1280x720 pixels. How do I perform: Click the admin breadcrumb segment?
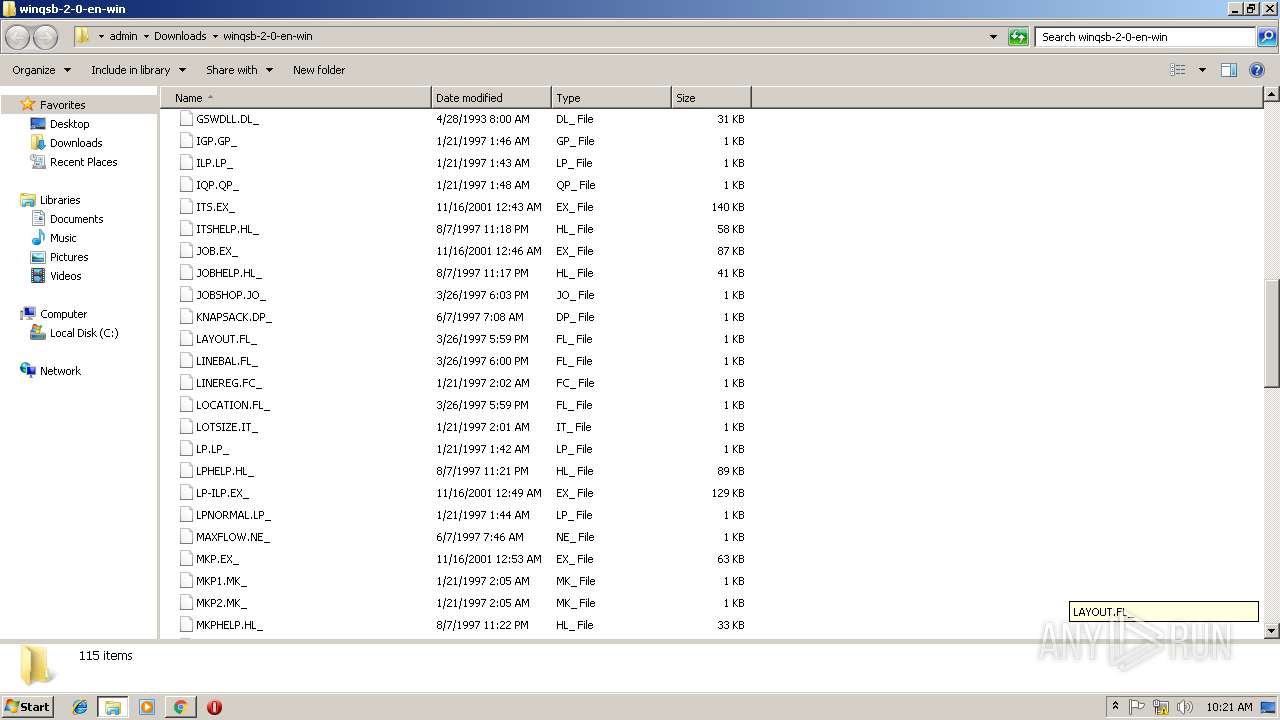tap(124, 37)
